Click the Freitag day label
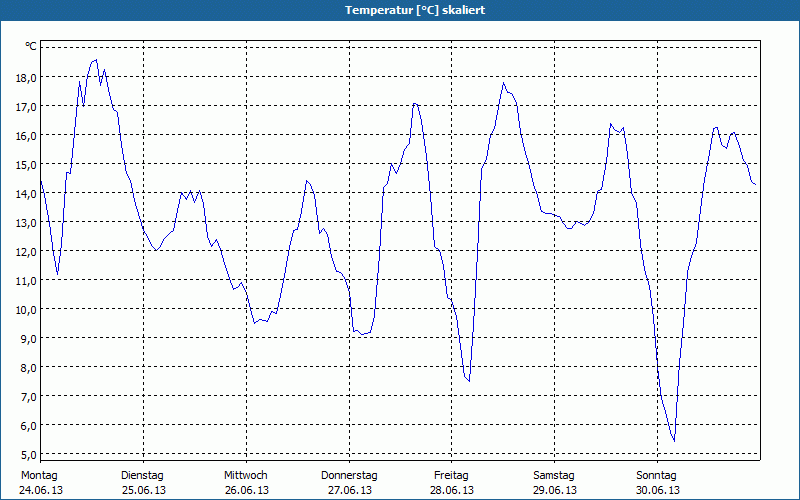Screen dimensions: 800x500 451,476
